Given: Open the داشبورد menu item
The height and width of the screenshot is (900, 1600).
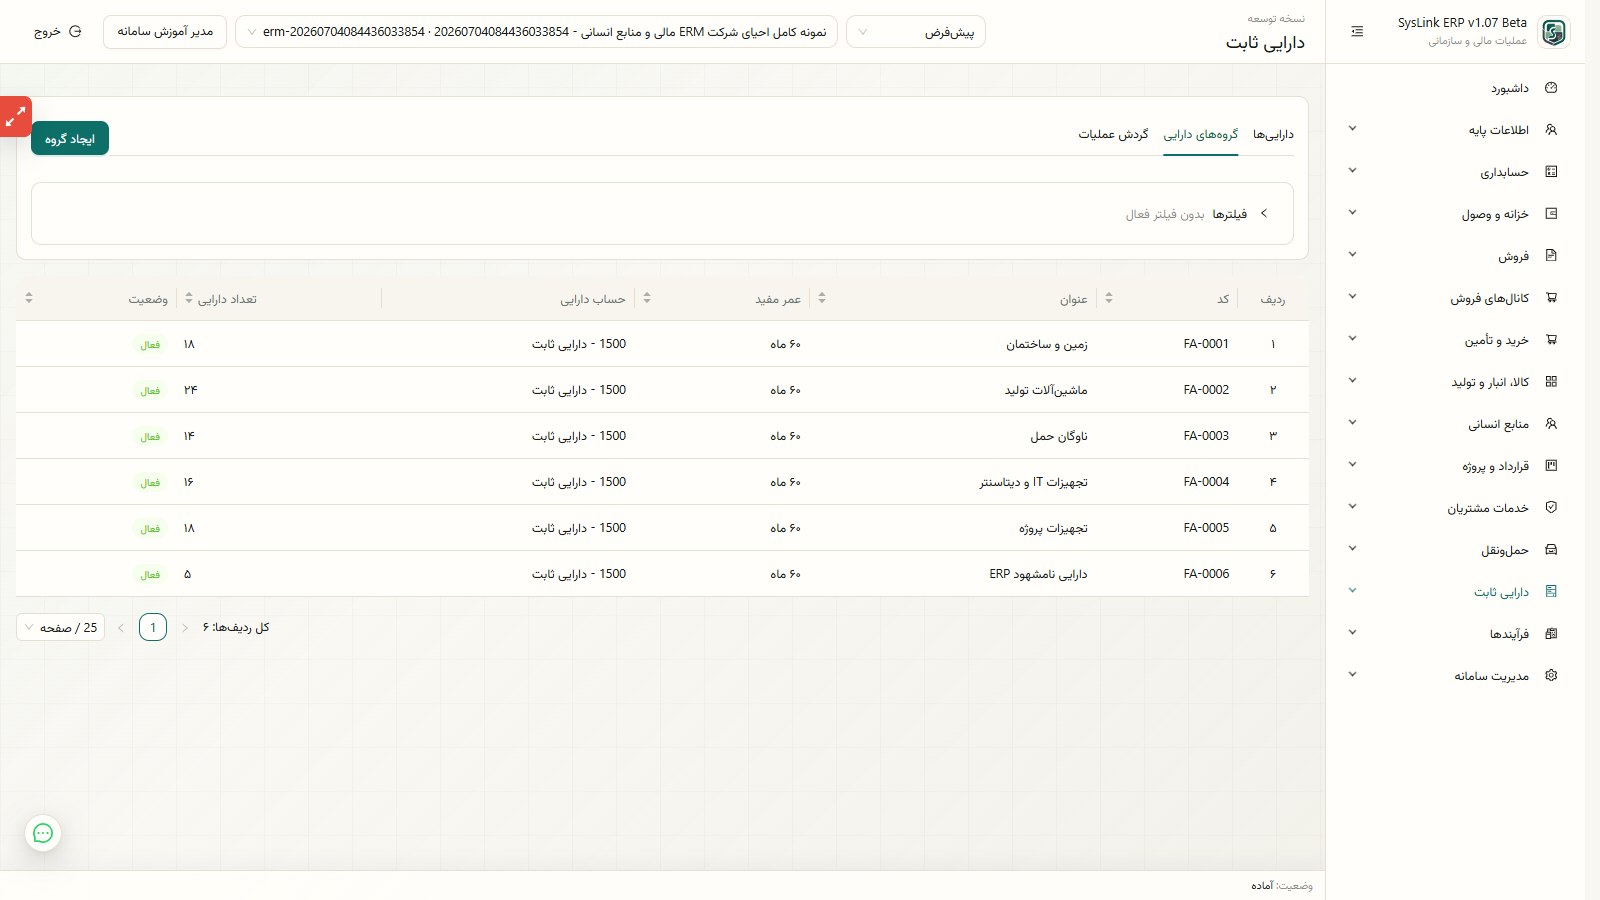Looking at the screenshot, I should 1510,89.
